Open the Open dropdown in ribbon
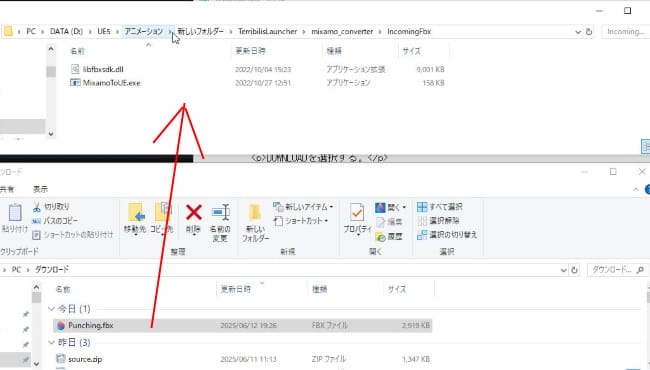This screenshot has width=650, height=370. point(390,207)
